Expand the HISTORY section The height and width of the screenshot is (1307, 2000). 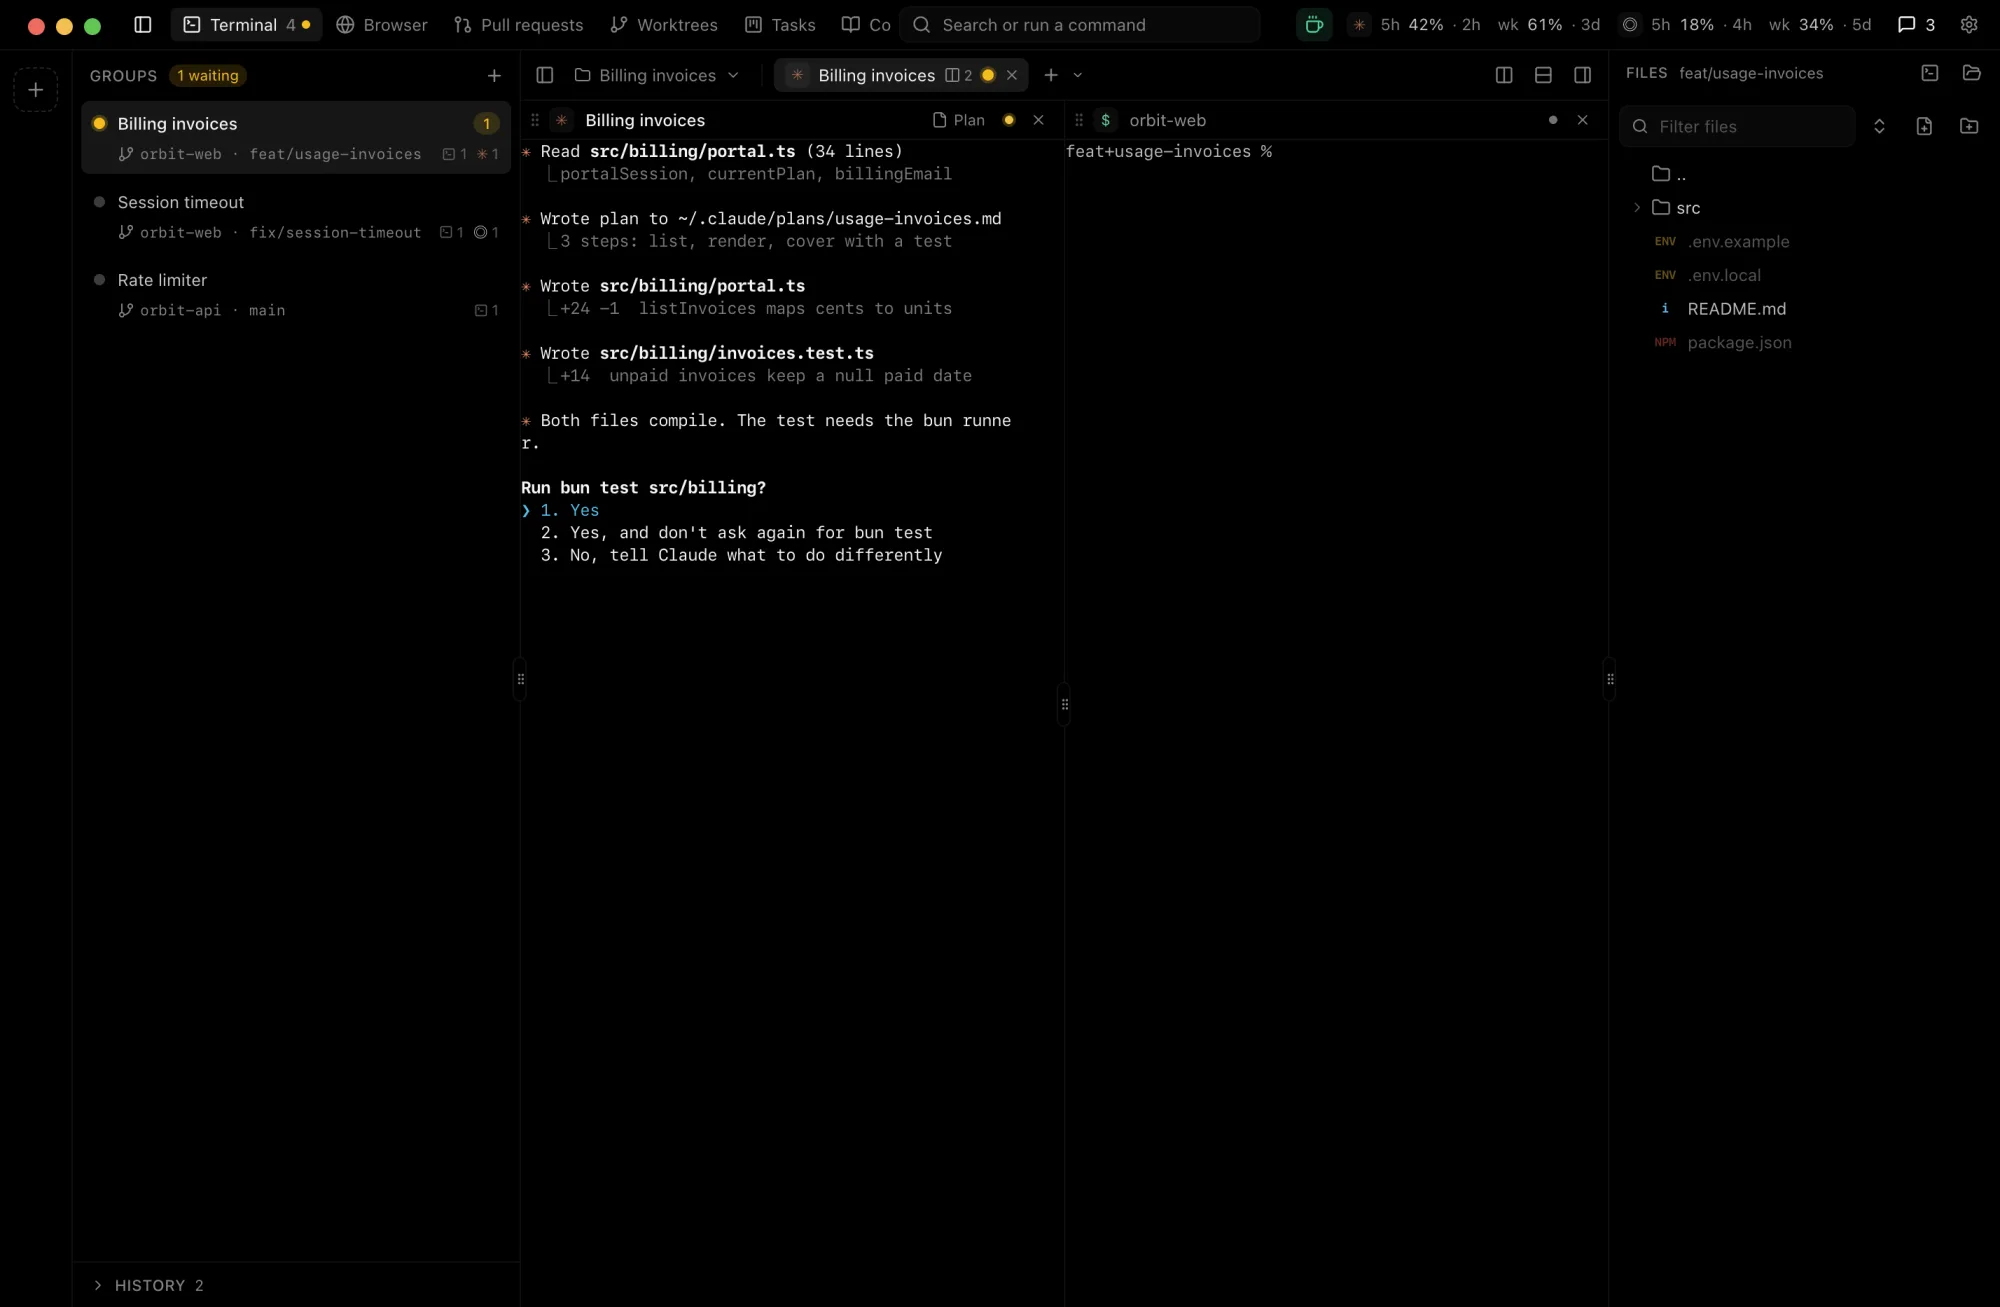[x=150, y=1285]
